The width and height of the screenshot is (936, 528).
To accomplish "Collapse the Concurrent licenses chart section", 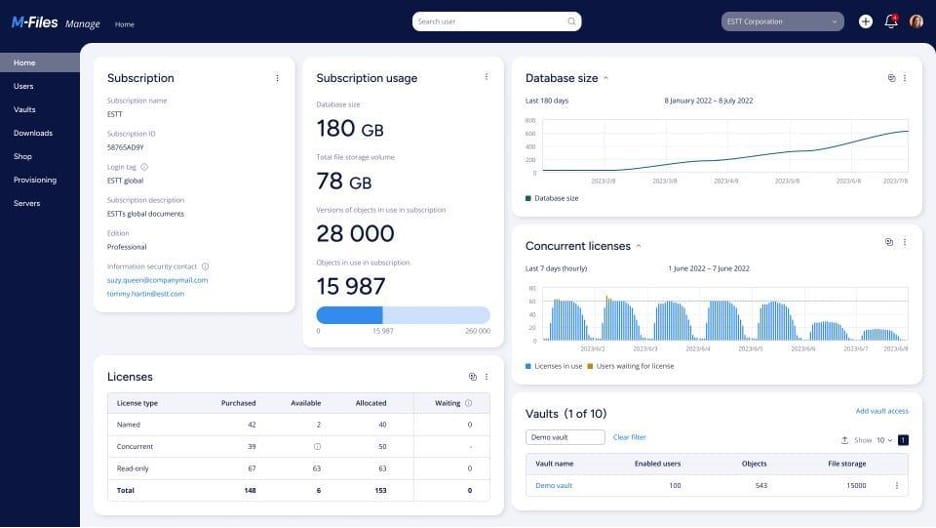I will (639, 246).
